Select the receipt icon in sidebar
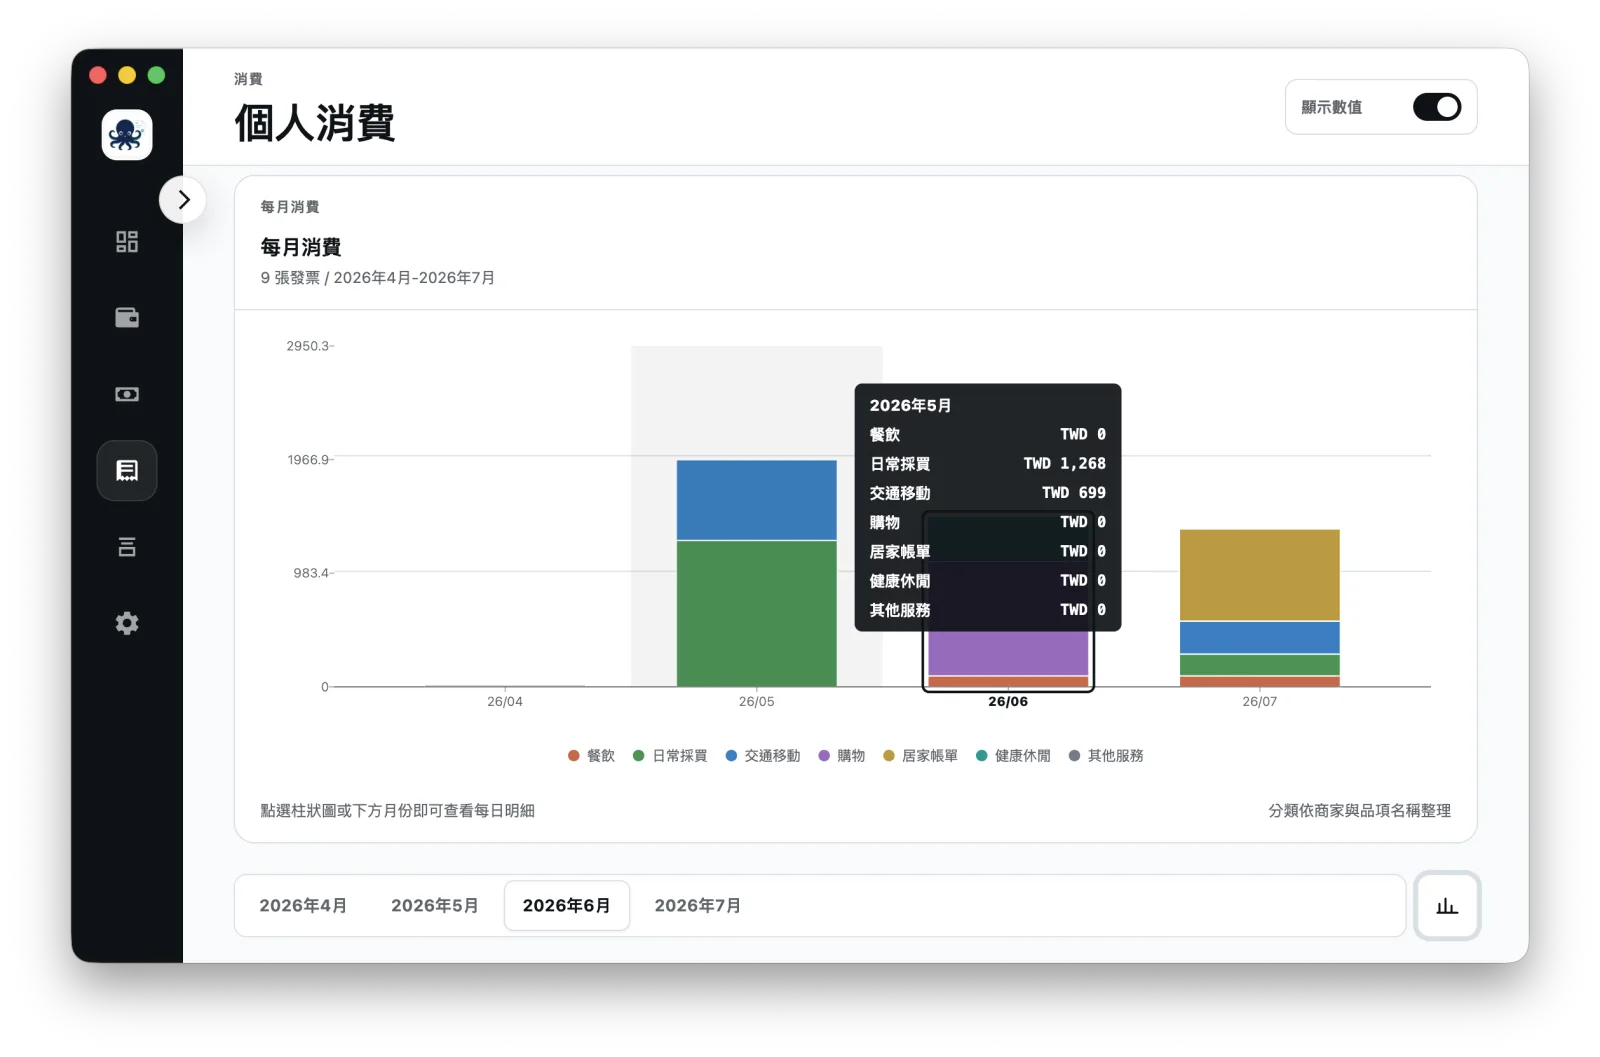This screenshot has height=1057, width=1600. (x=127, y=471)
